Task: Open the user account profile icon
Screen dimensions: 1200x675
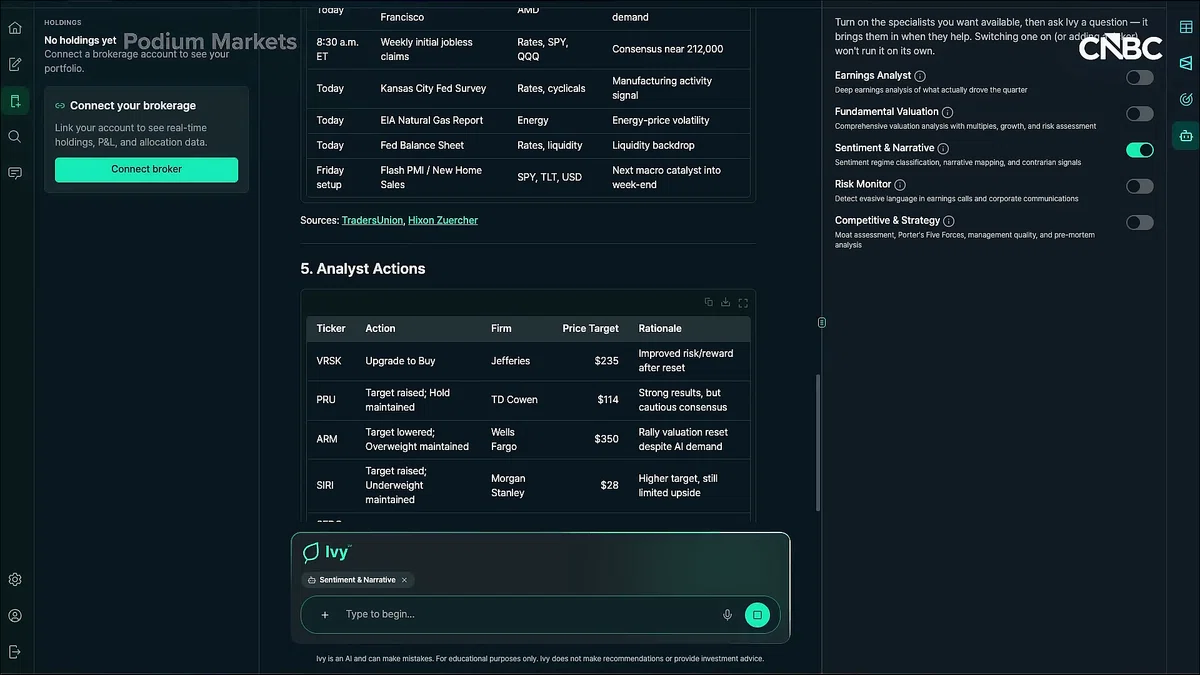Action: [15, 616]
